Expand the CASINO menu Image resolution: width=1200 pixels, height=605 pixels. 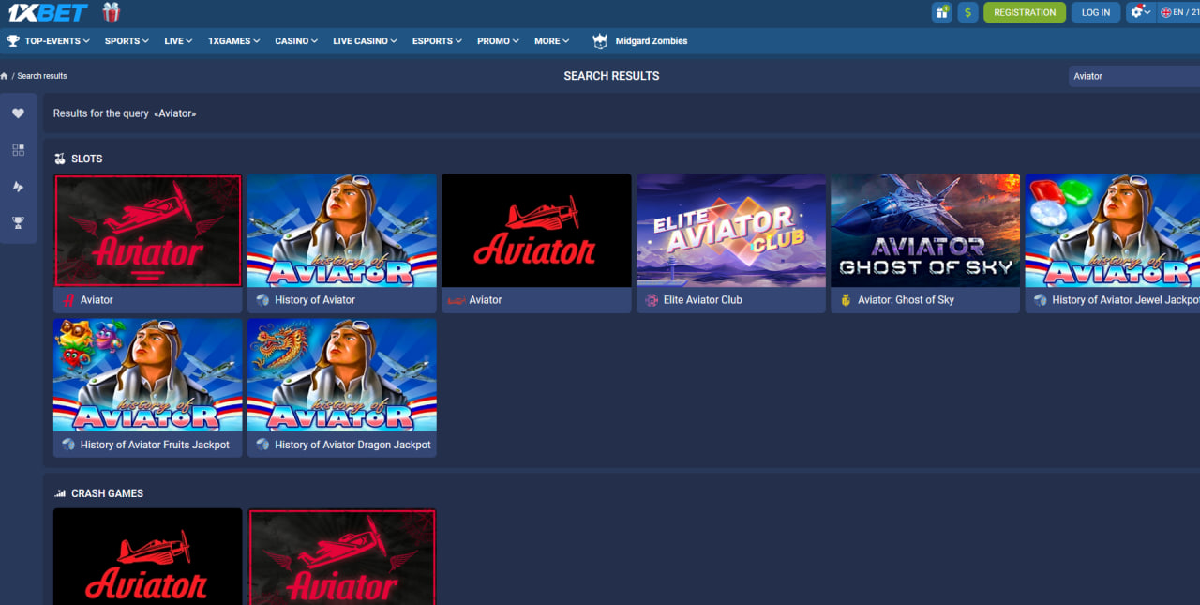[297, 41]
